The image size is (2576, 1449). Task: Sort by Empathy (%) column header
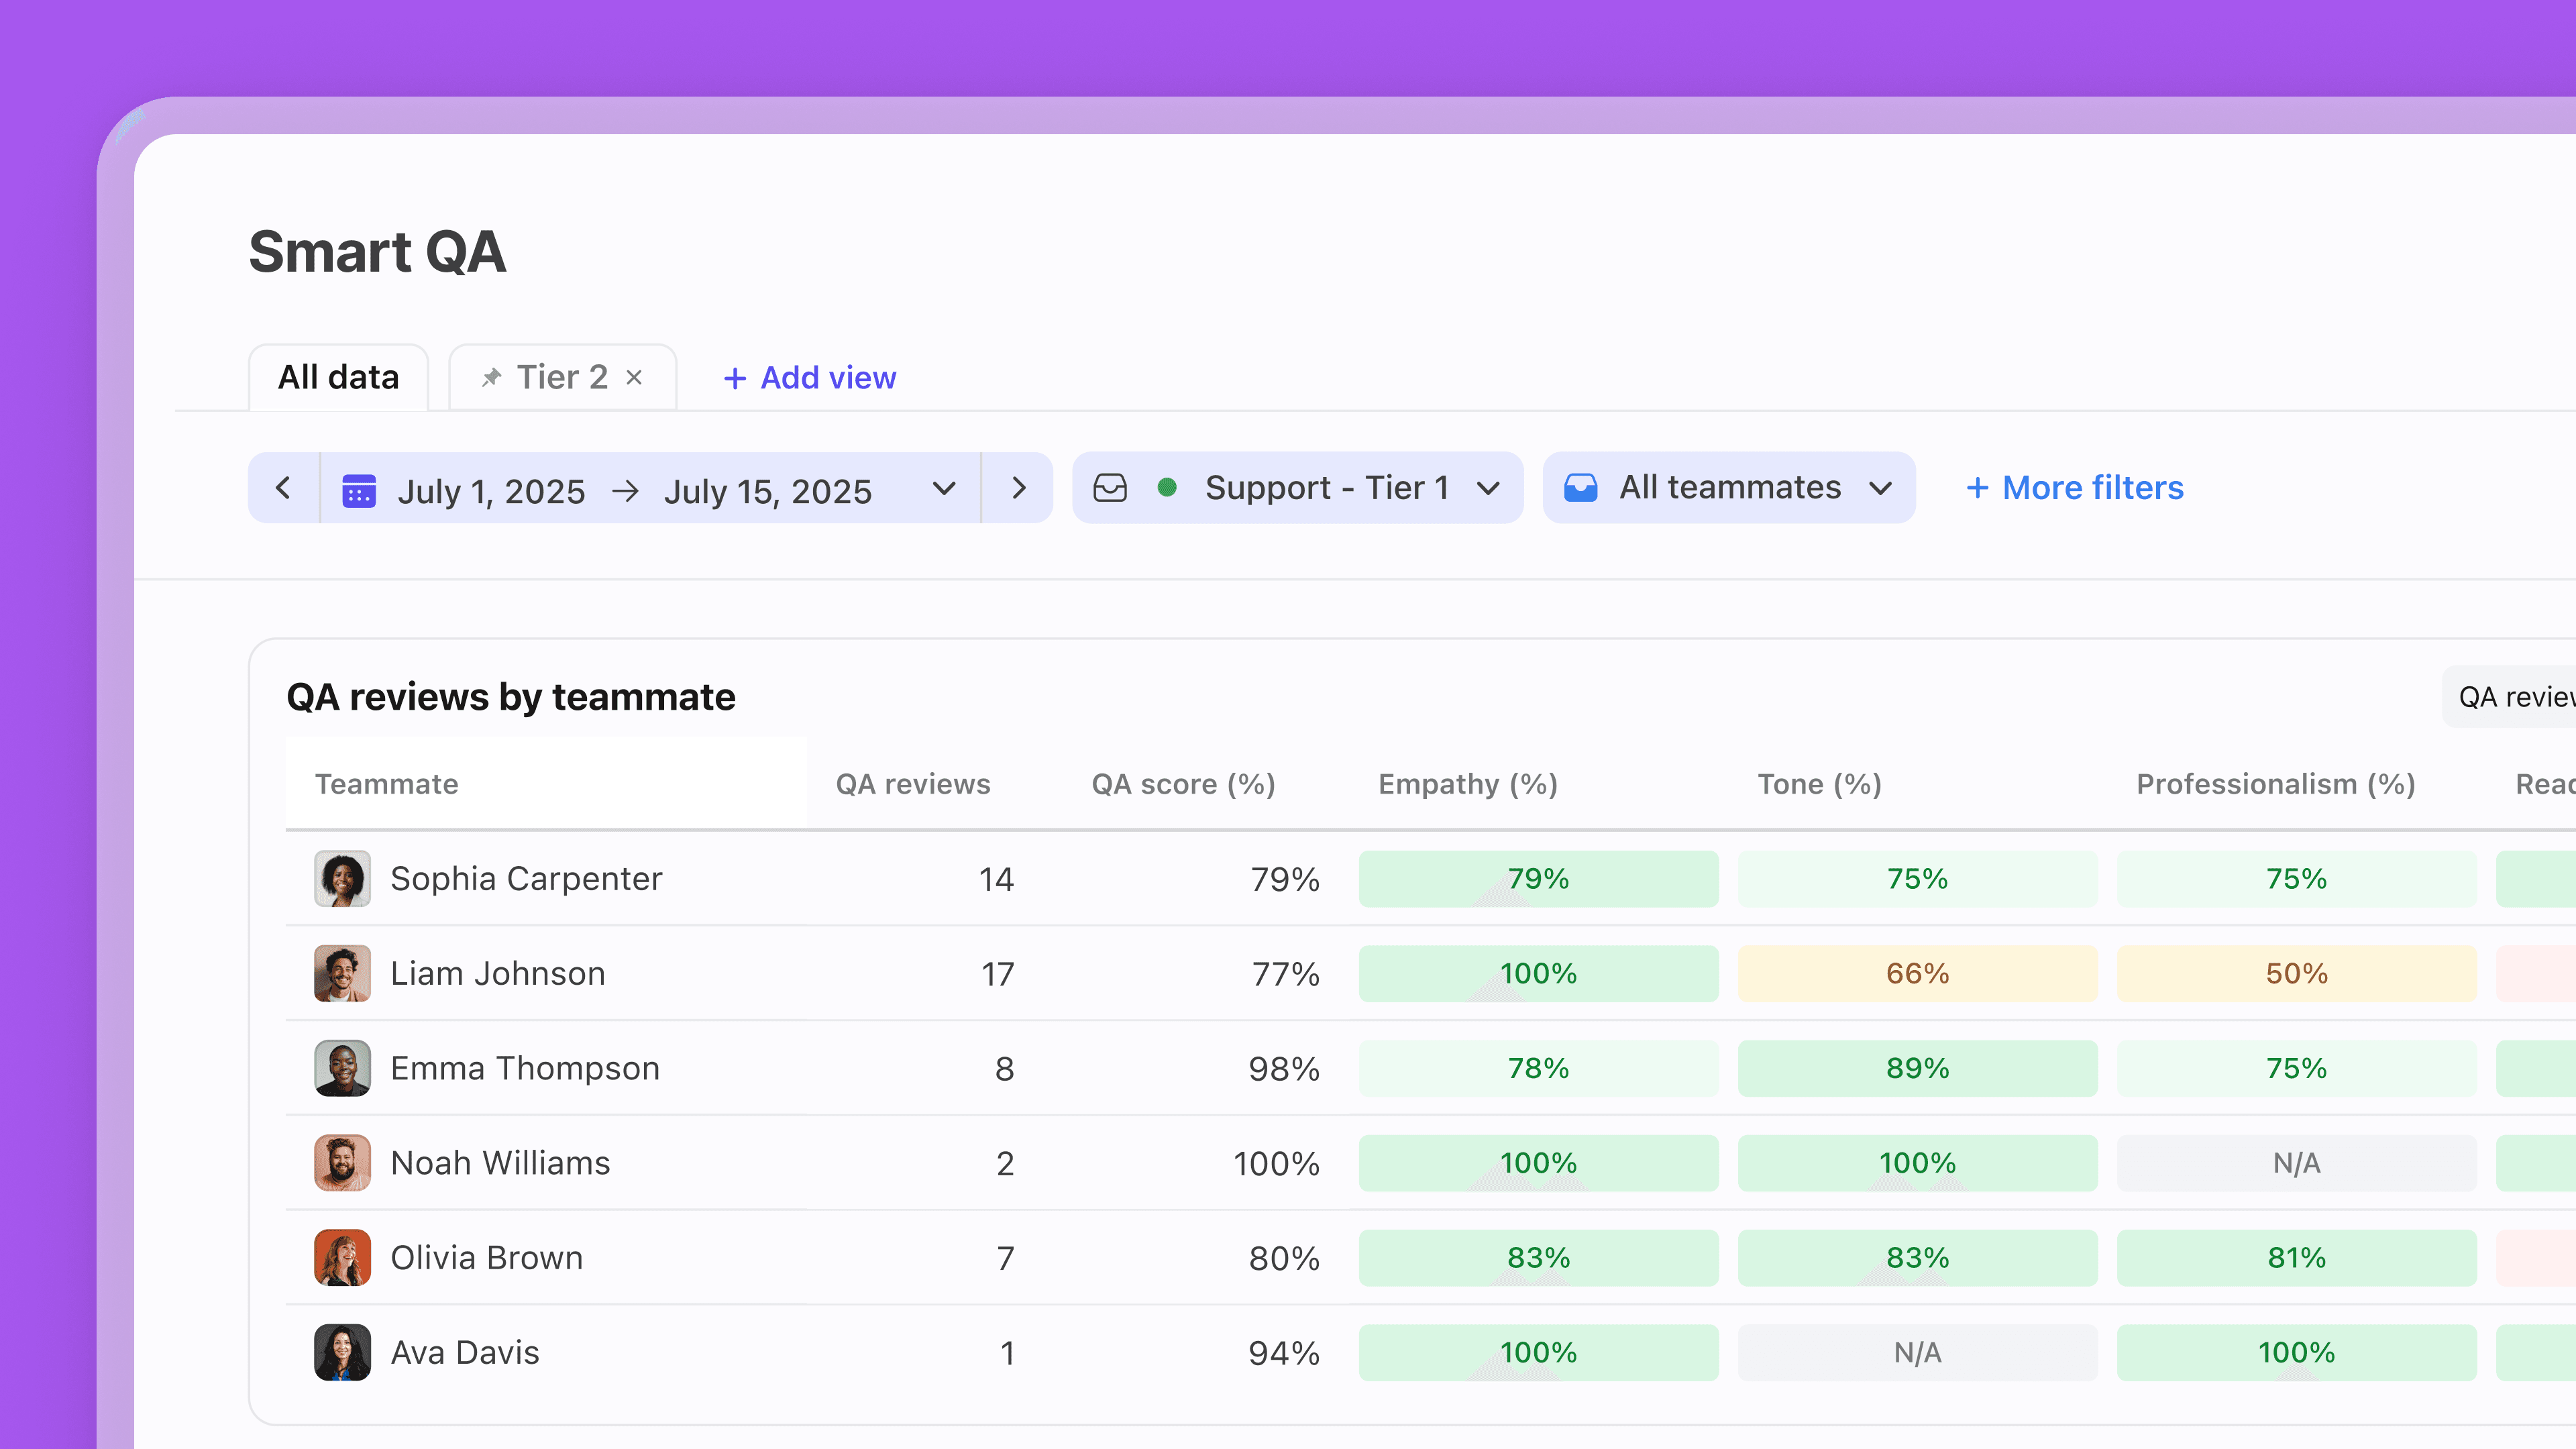click(x=1468, y=784)
